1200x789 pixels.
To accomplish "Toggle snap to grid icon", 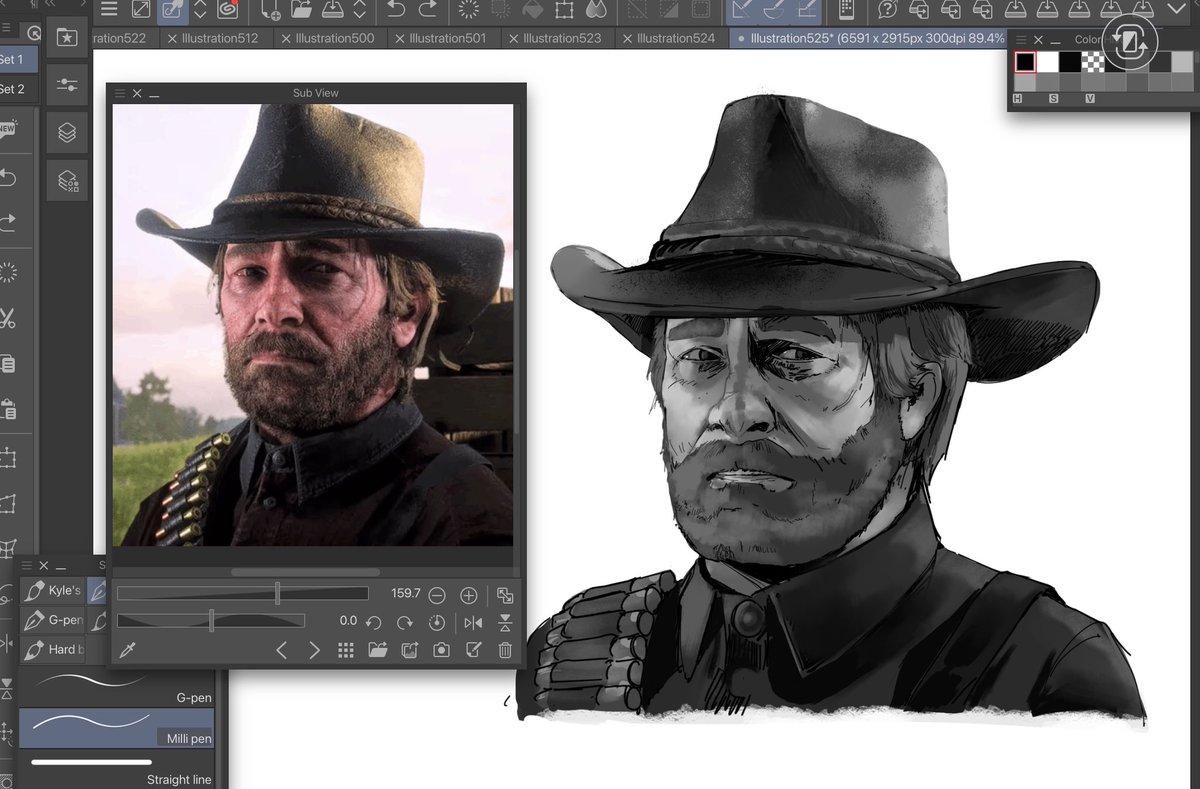I will 805,10.
